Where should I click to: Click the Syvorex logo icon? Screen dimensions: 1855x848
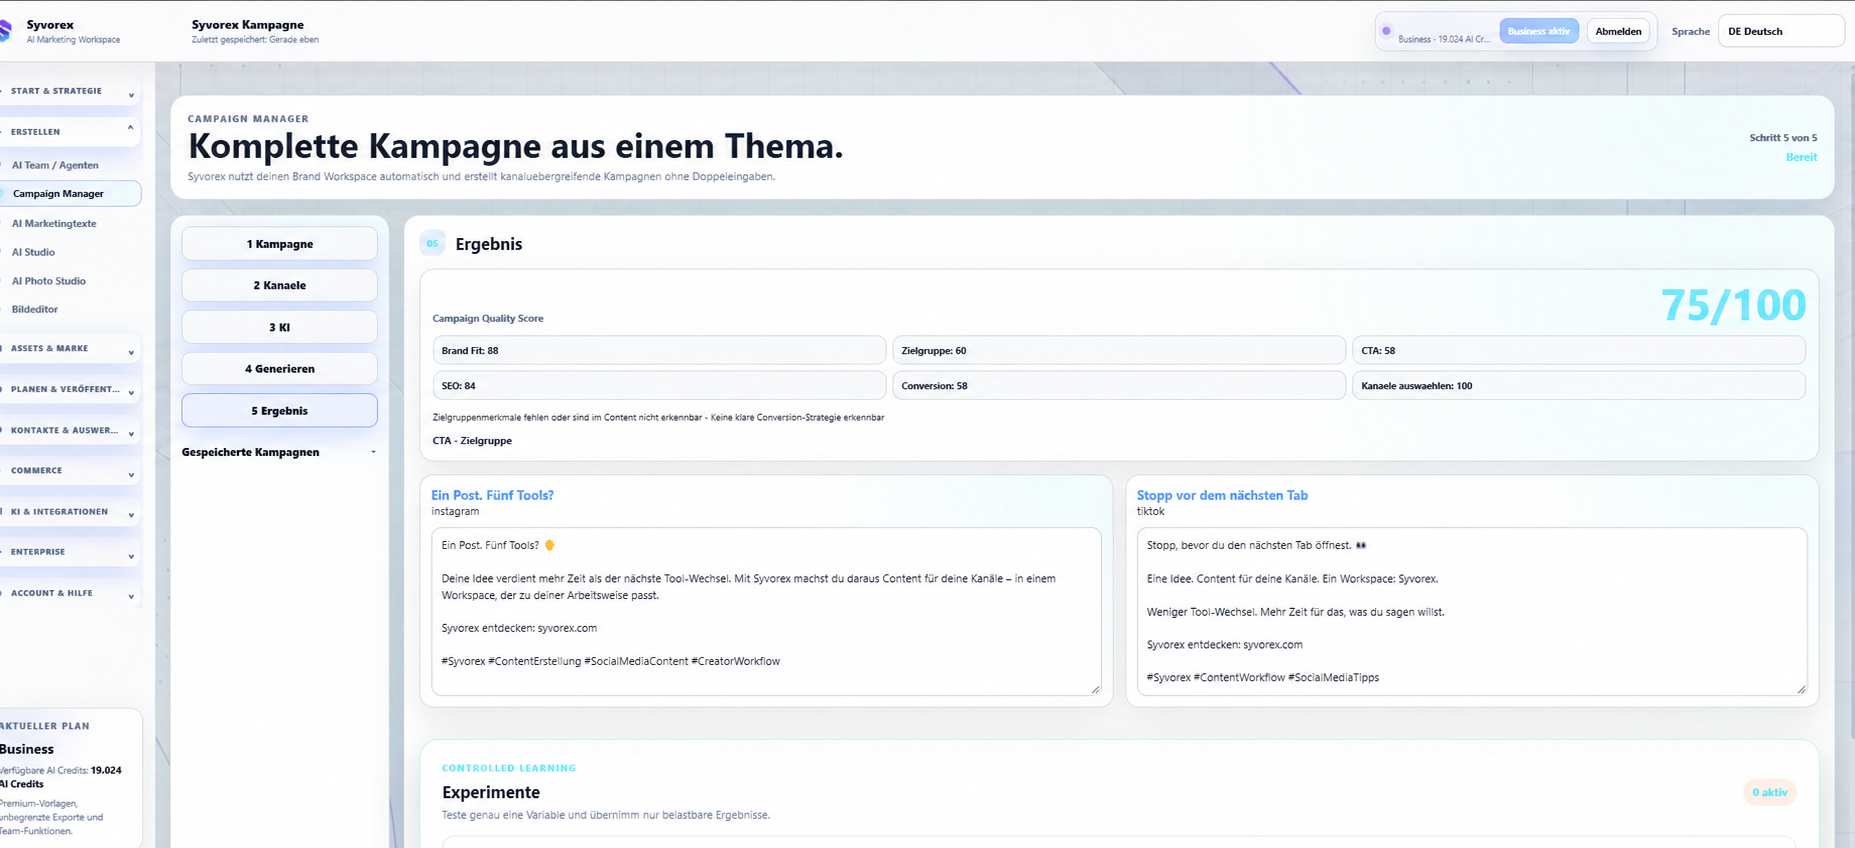pos(5,31)
